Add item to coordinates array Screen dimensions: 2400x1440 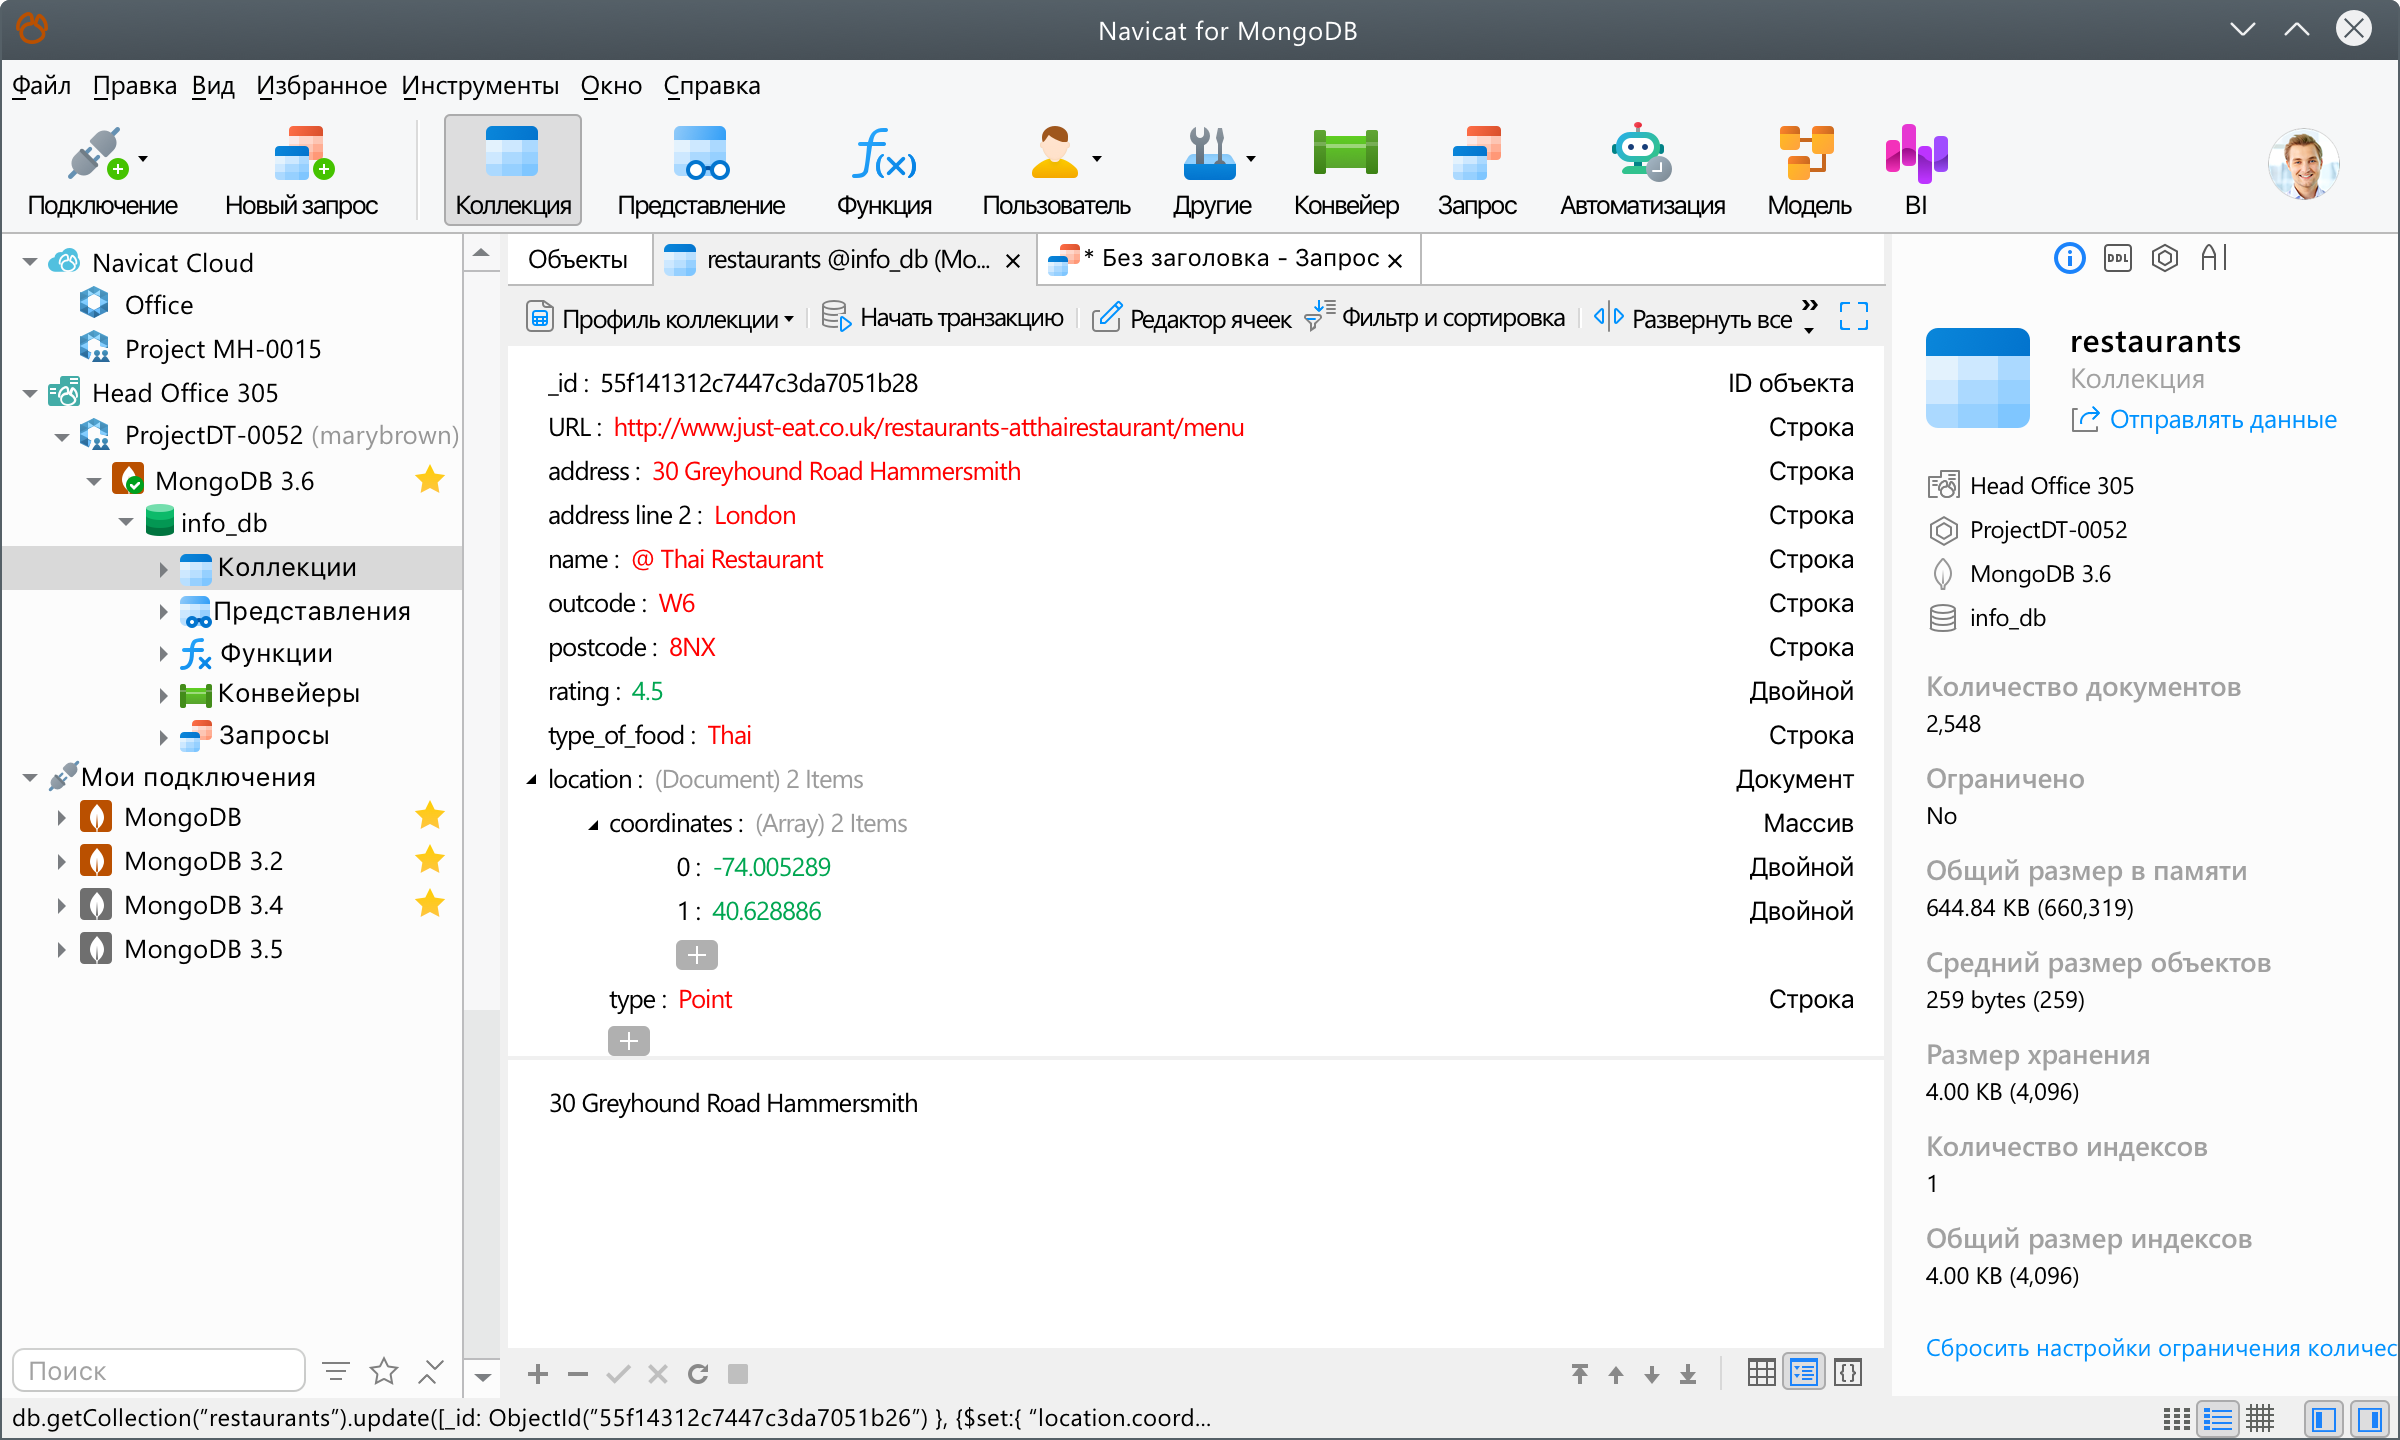tap(697, 956)
